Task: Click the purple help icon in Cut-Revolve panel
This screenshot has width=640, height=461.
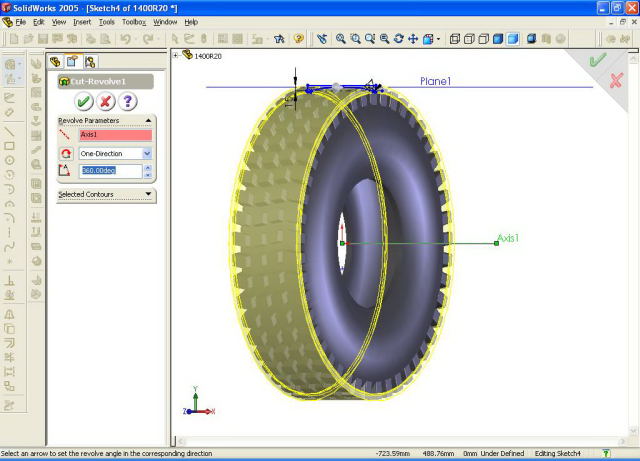Action: (126, 101)
